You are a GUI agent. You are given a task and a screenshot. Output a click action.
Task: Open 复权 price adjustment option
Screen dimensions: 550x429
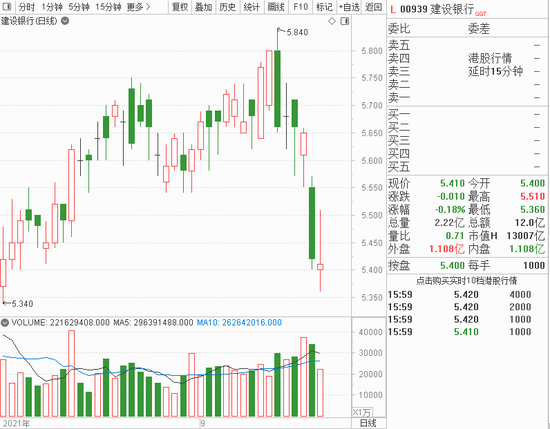pos(180,7)
